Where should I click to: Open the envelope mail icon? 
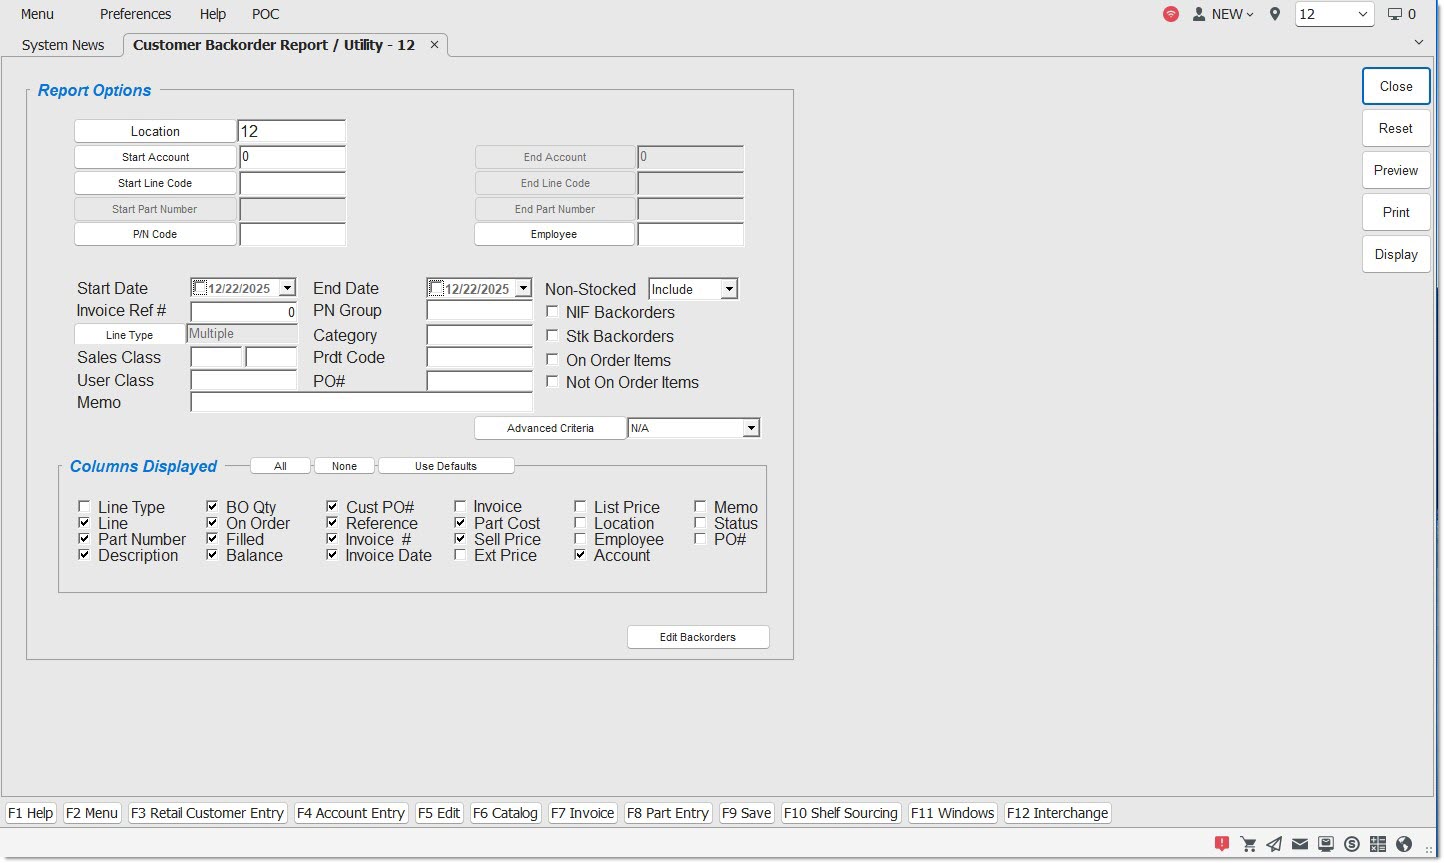click(x=1300, y=844)
